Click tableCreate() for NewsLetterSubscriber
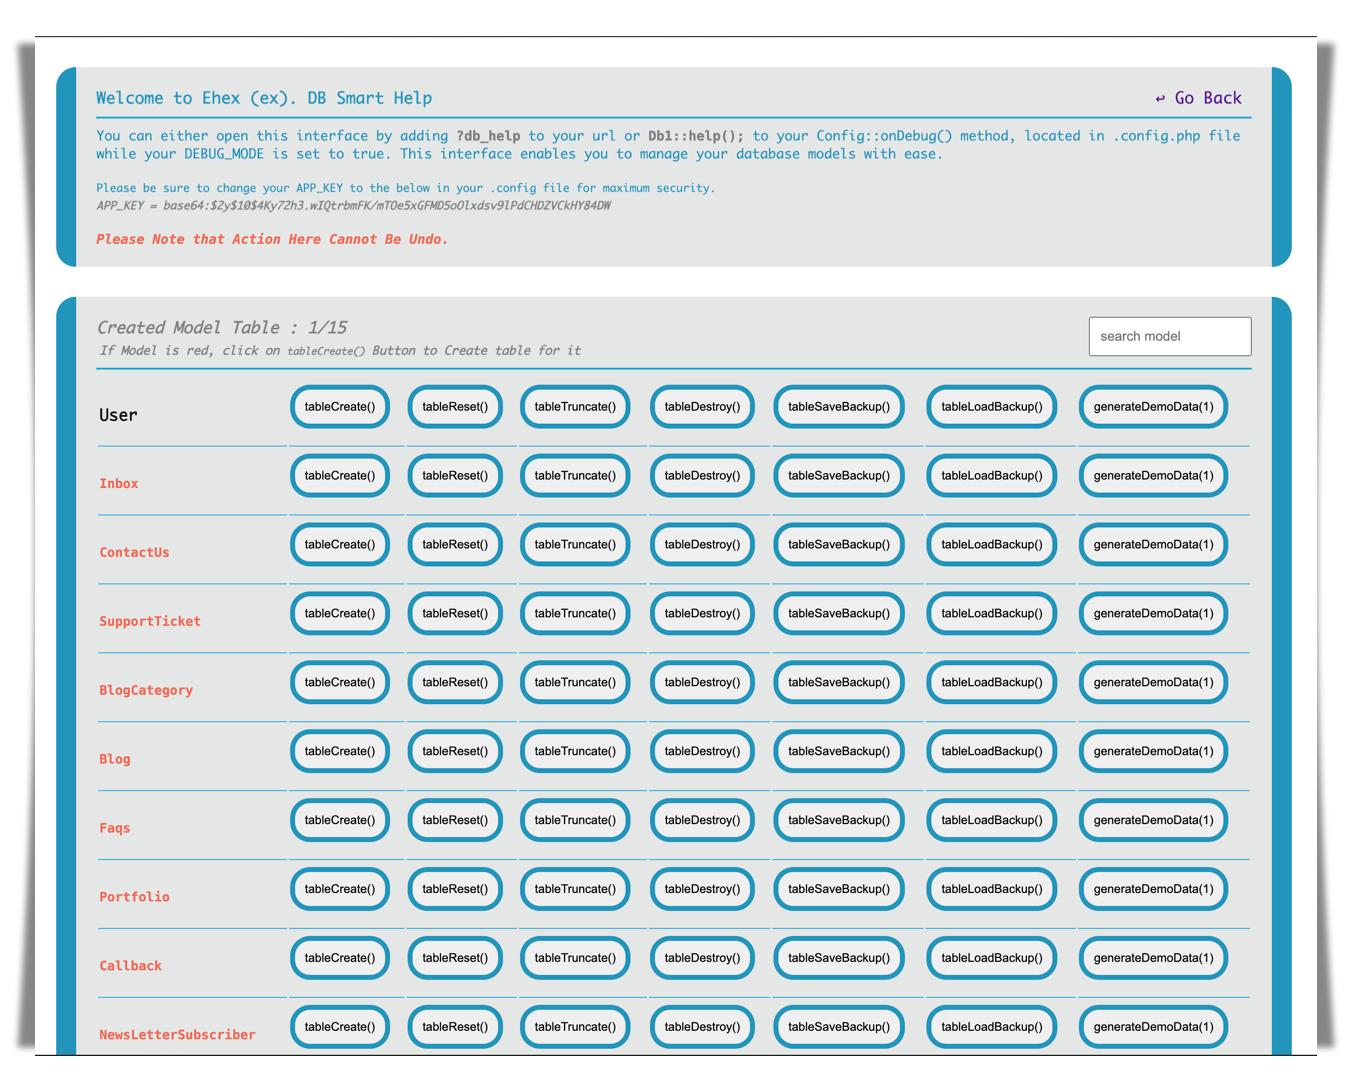1352x1091 pixels. click(340, 1028)
